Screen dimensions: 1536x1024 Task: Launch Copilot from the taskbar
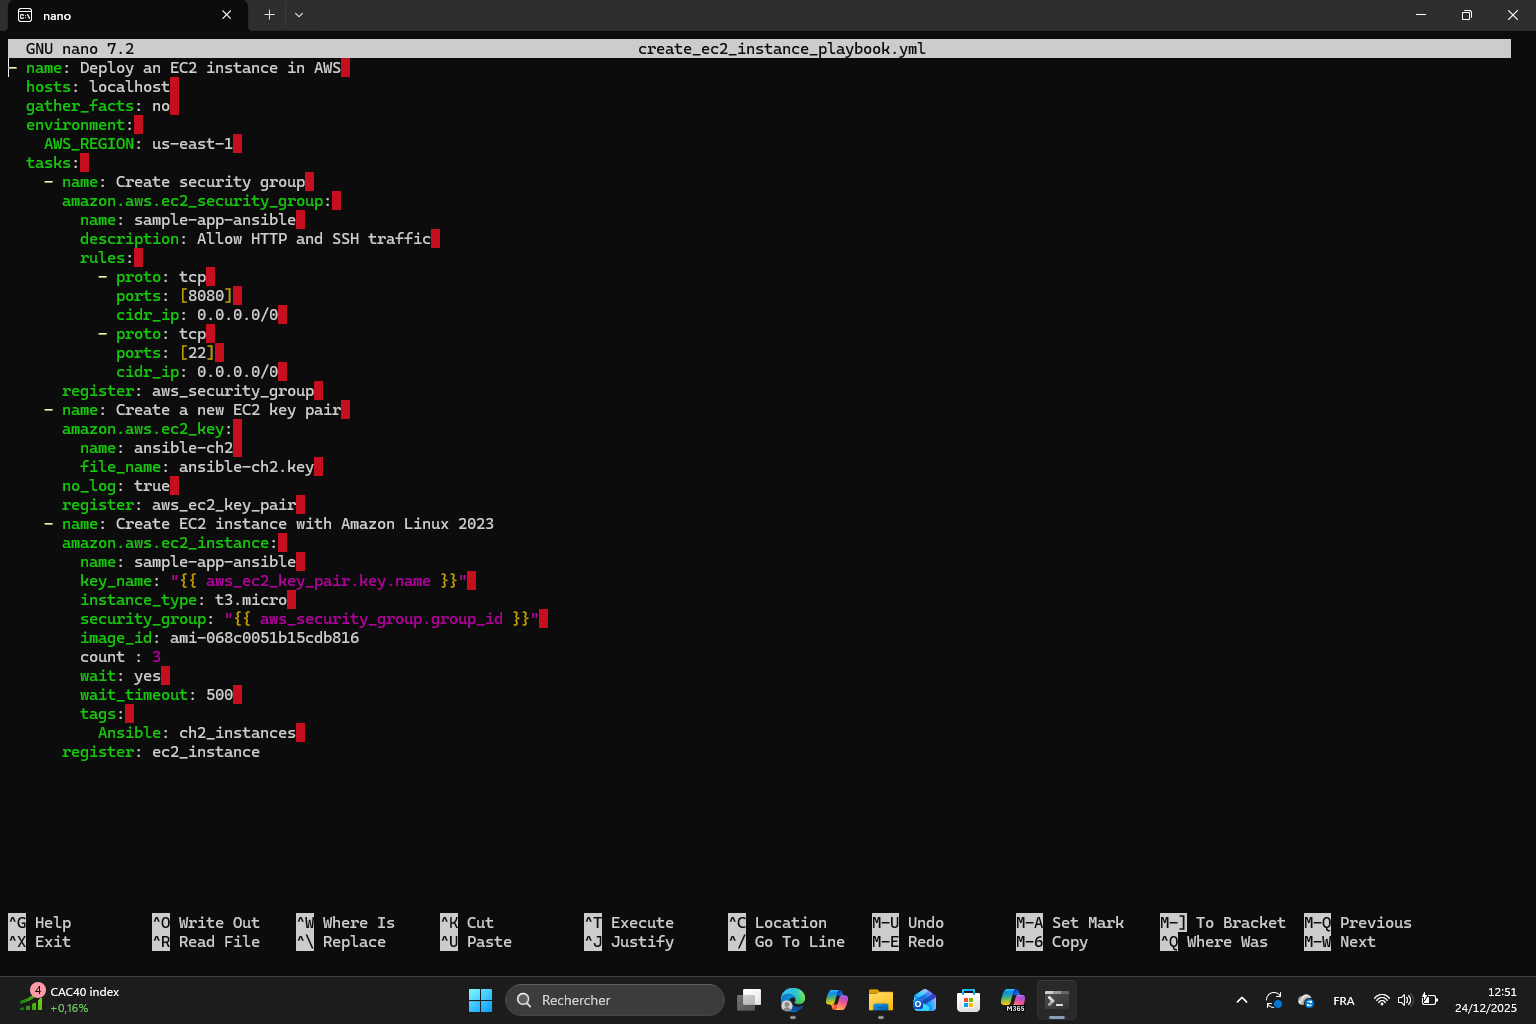(x=837, y=999)
